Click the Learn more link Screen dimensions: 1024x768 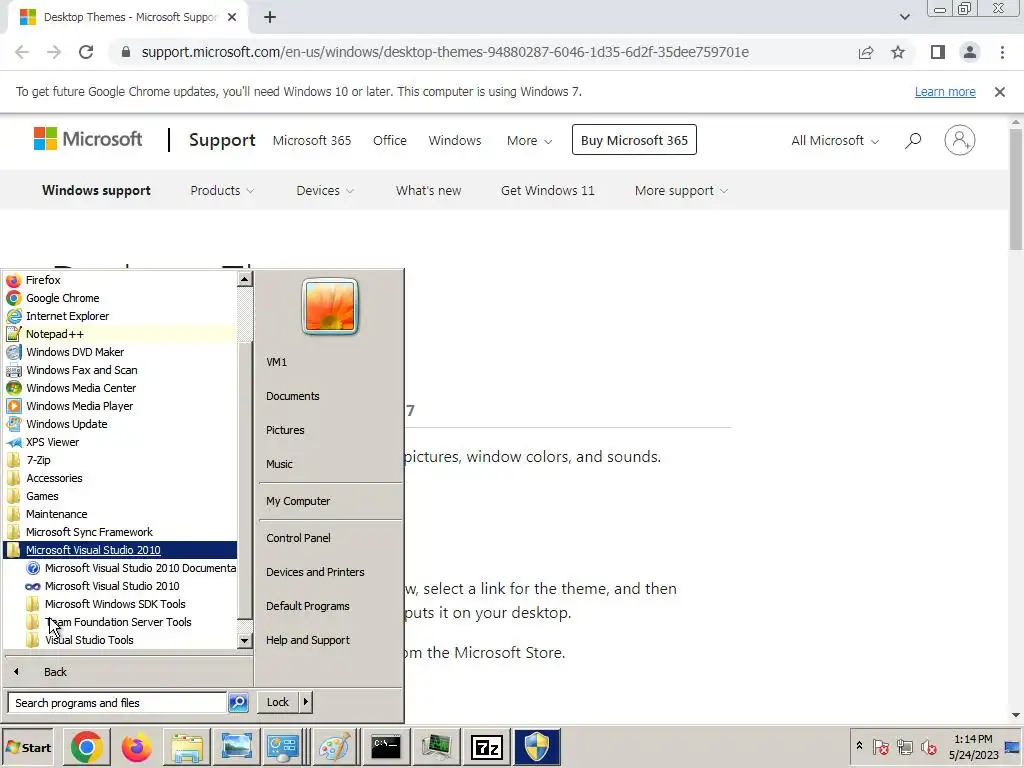click(945, 92)
